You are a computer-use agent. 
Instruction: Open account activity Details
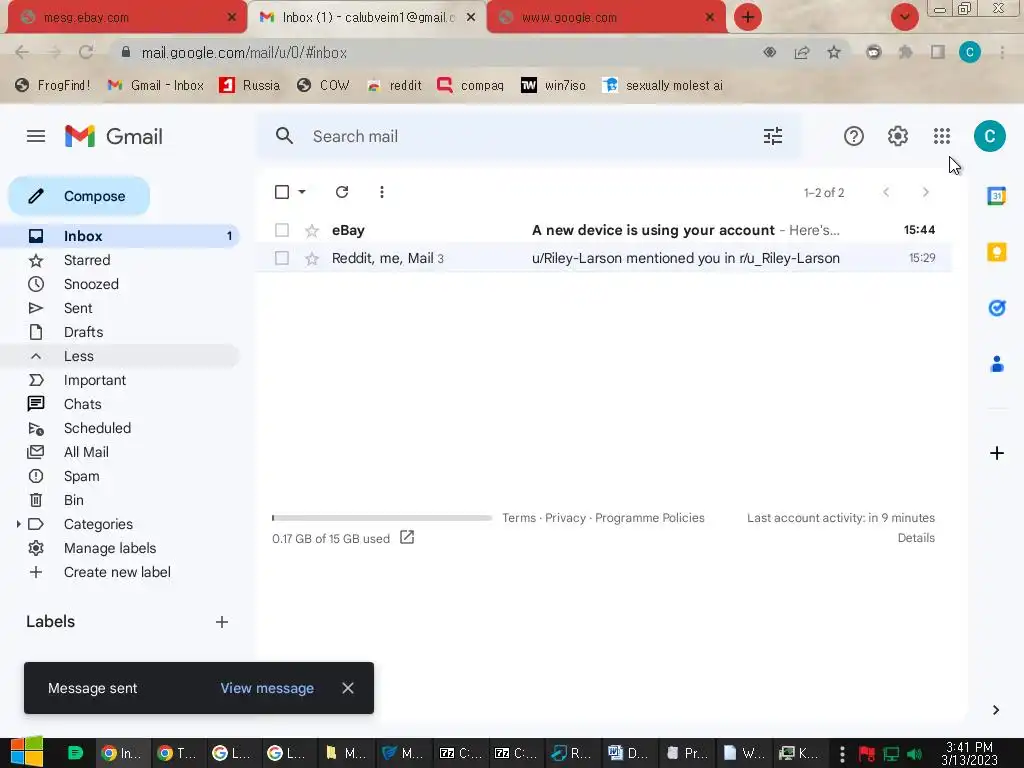pos(916,538)
